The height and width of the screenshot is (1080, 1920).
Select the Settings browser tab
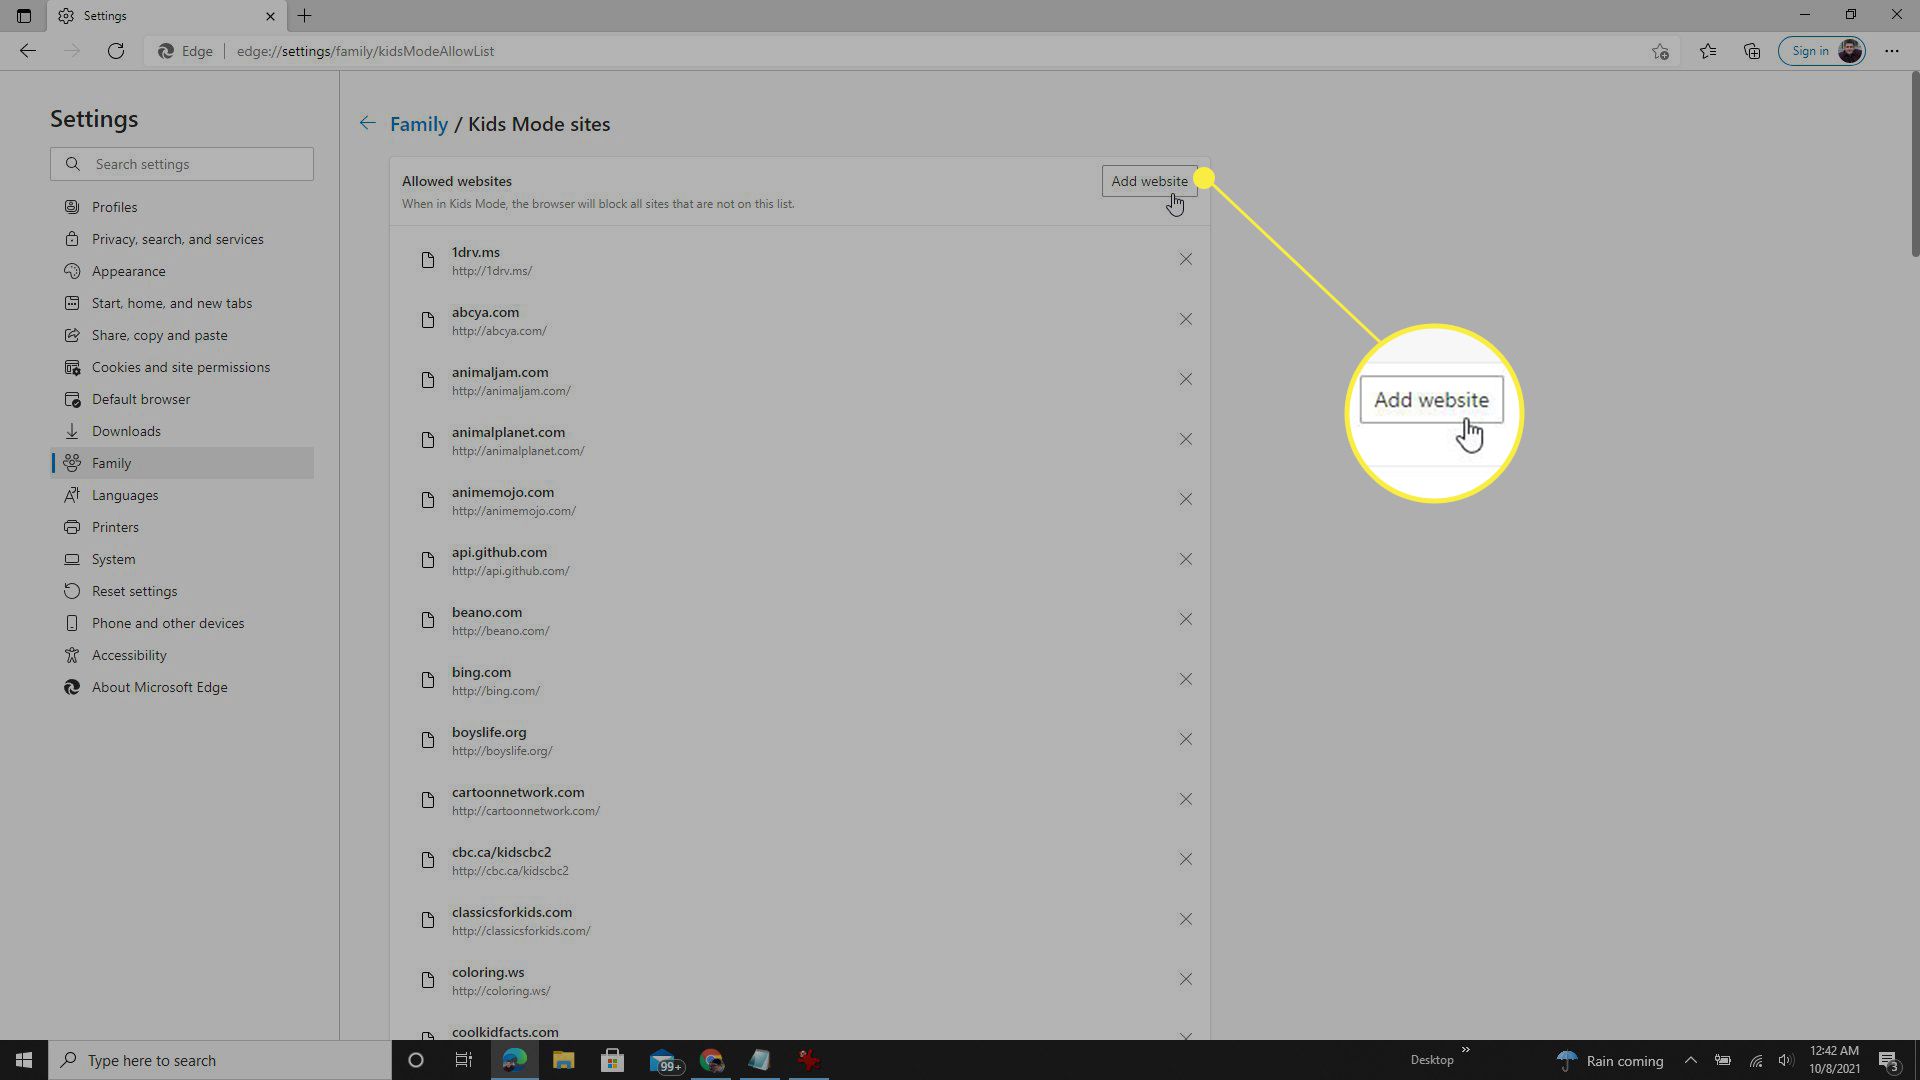[x=167, y=16]
